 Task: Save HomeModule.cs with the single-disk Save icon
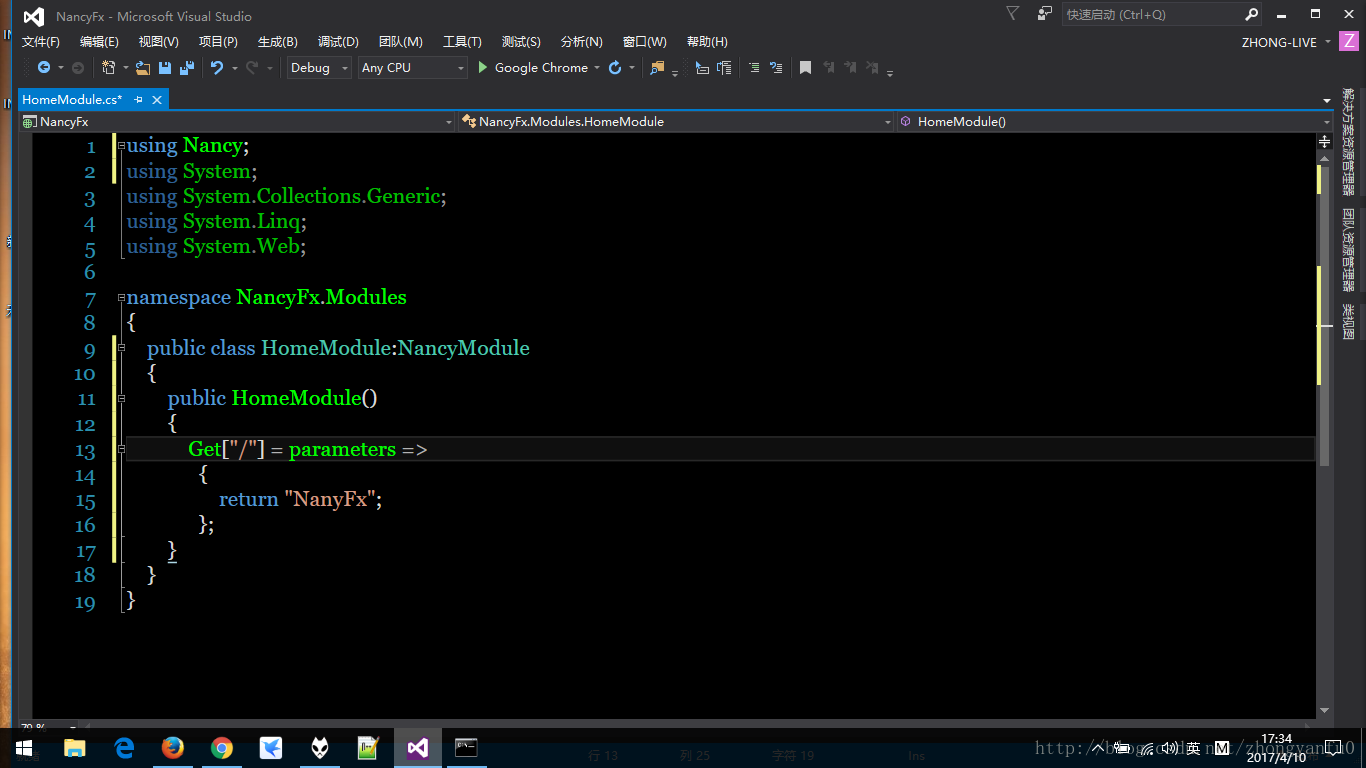pyautogui.click(x=165, y=68)
